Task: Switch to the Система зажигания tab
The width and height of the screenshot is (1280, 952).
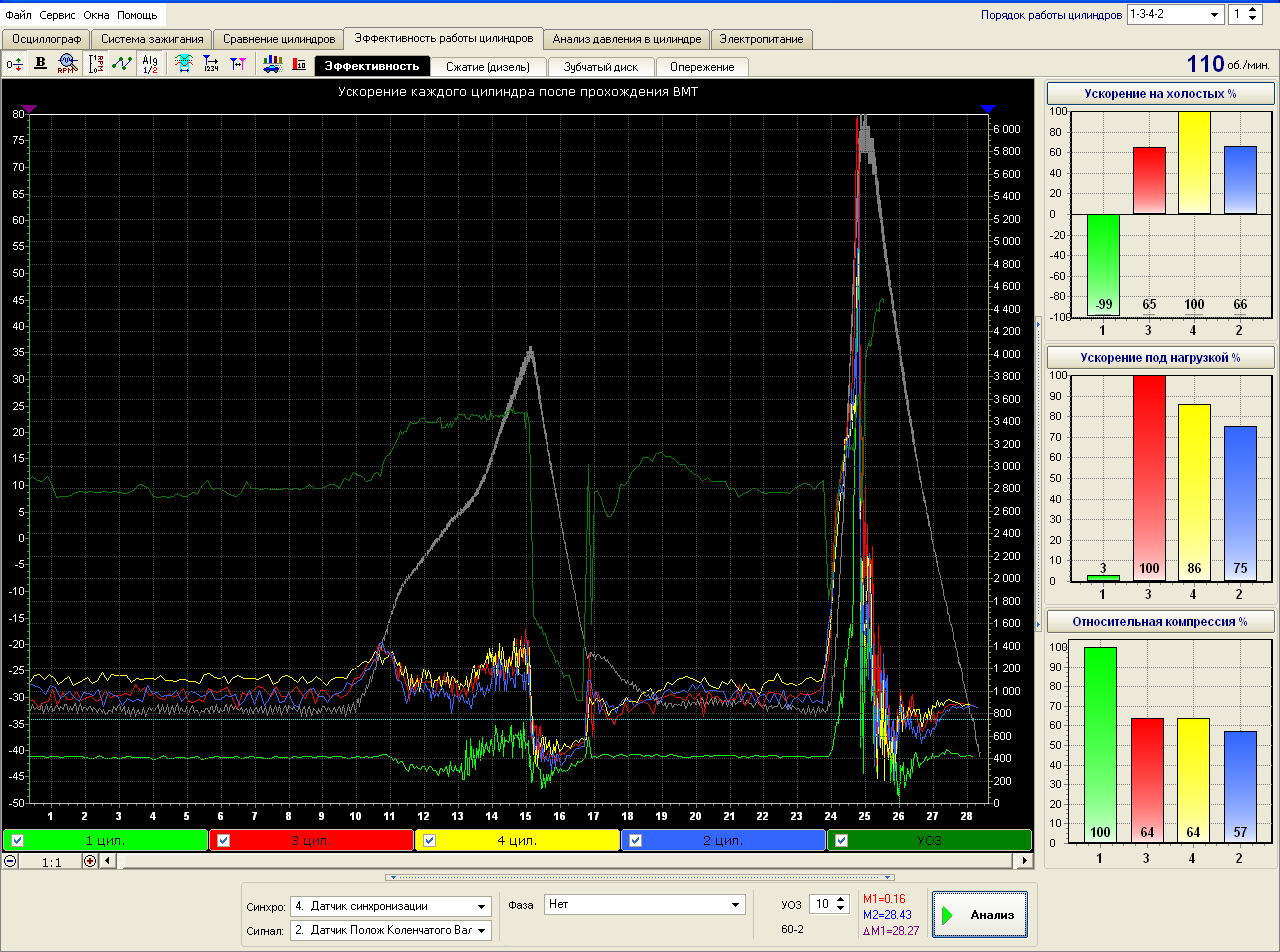Action: (x=152, y=39)
